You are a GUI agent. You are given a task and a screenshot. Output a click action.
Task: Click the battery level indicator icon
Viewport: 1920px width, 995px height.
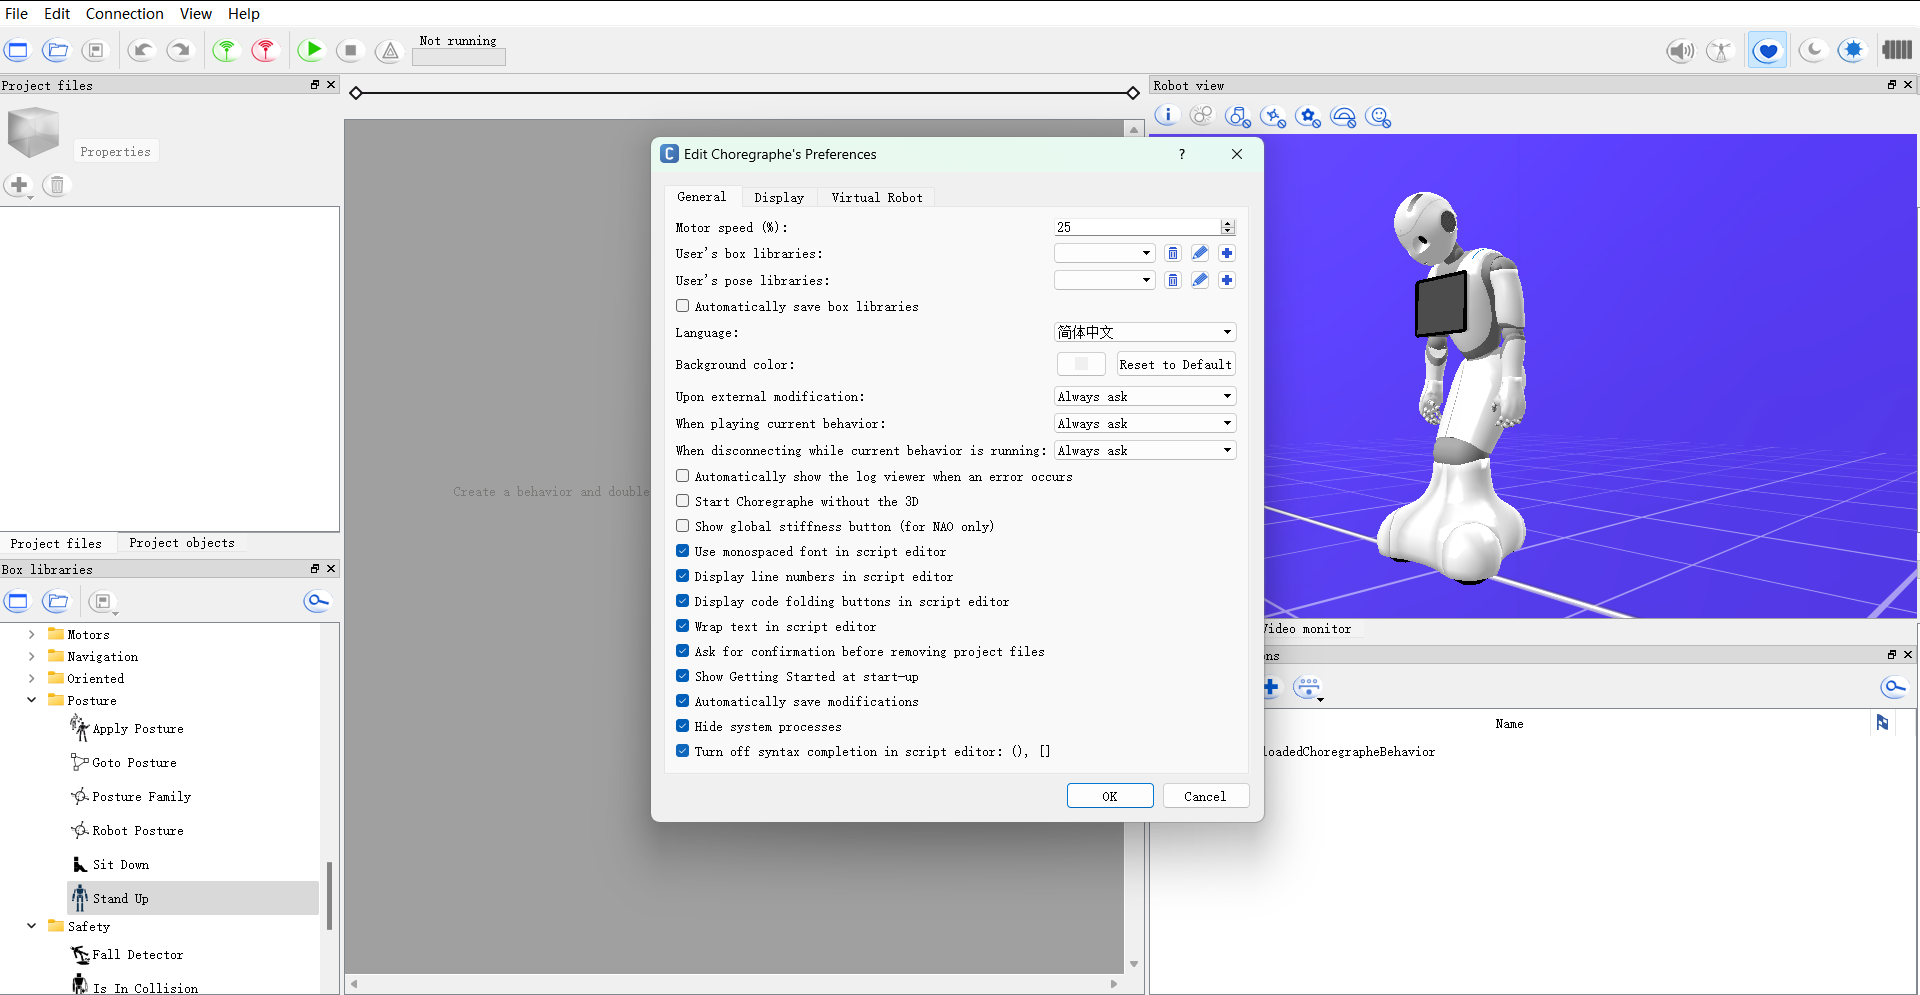click(1897, 50)
